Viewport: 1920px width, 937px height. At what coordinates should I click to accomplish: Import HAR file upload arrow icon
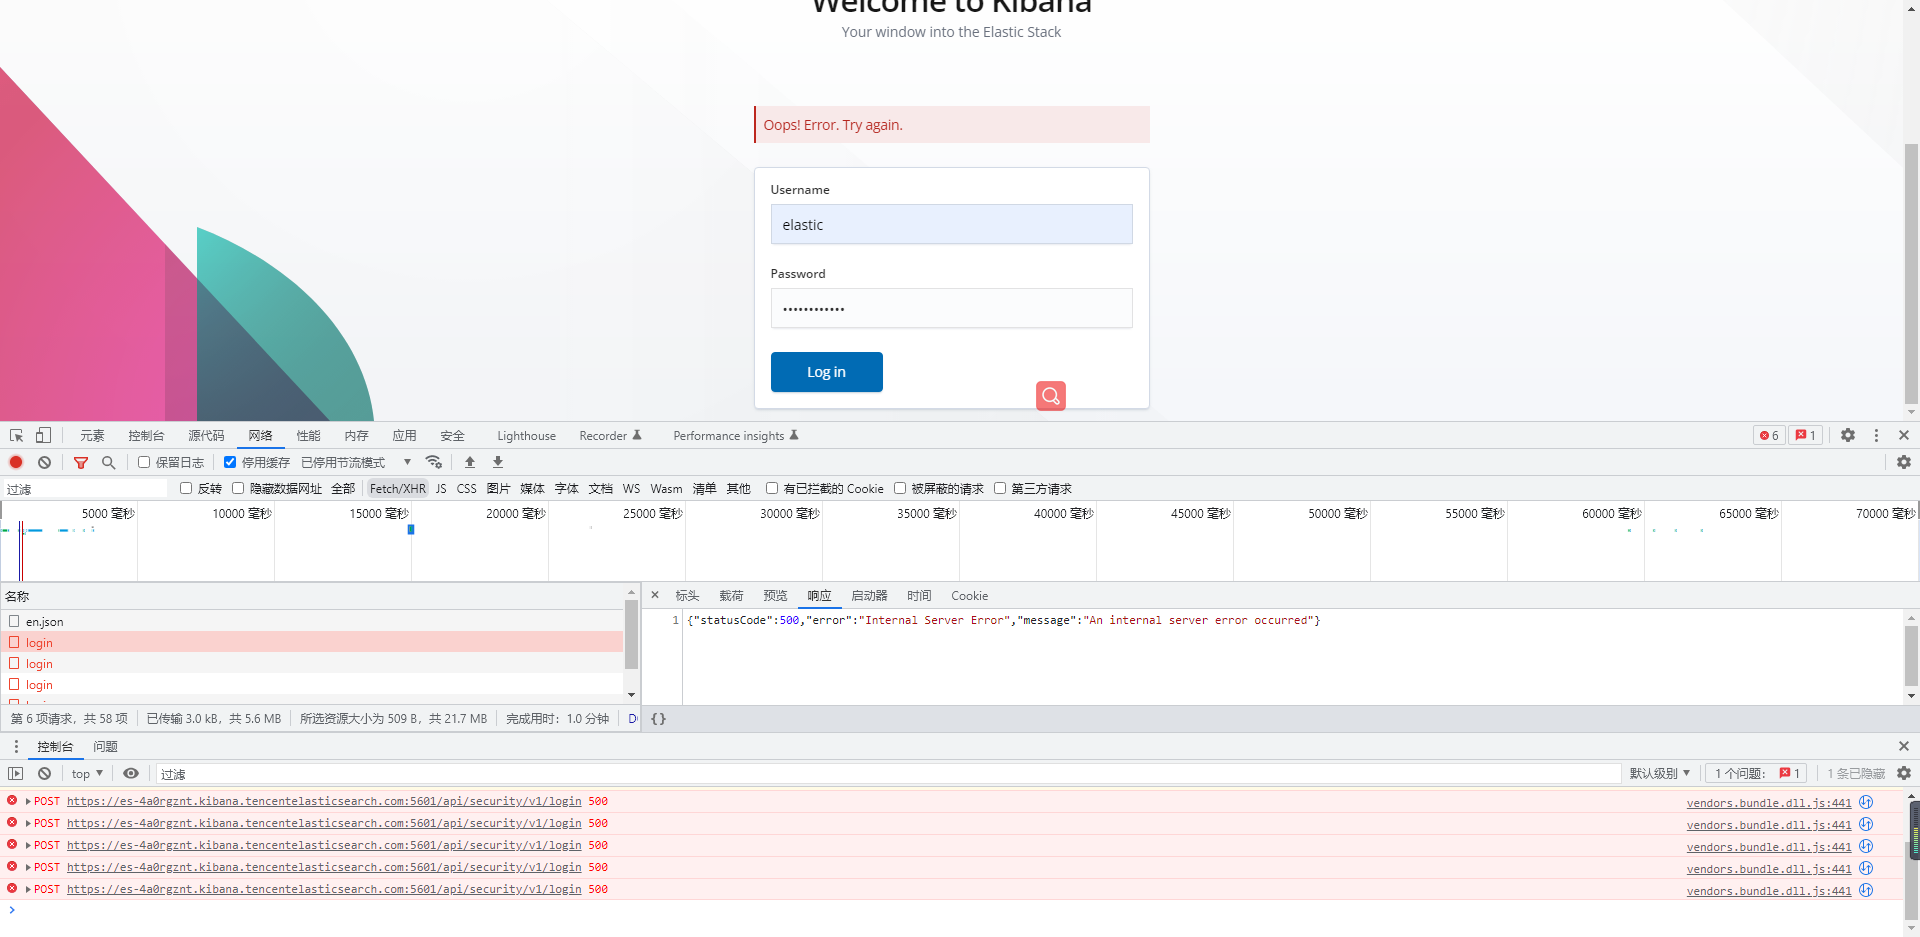click(470, 462)
